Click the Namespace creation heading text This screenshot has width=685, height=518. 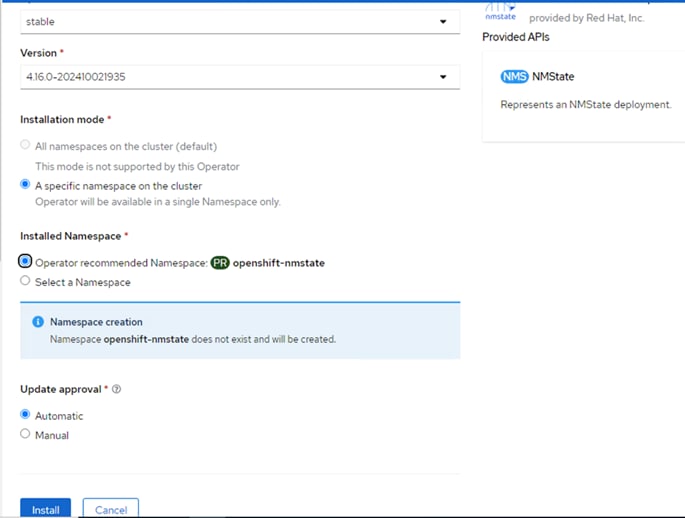[x=96, y=322]
